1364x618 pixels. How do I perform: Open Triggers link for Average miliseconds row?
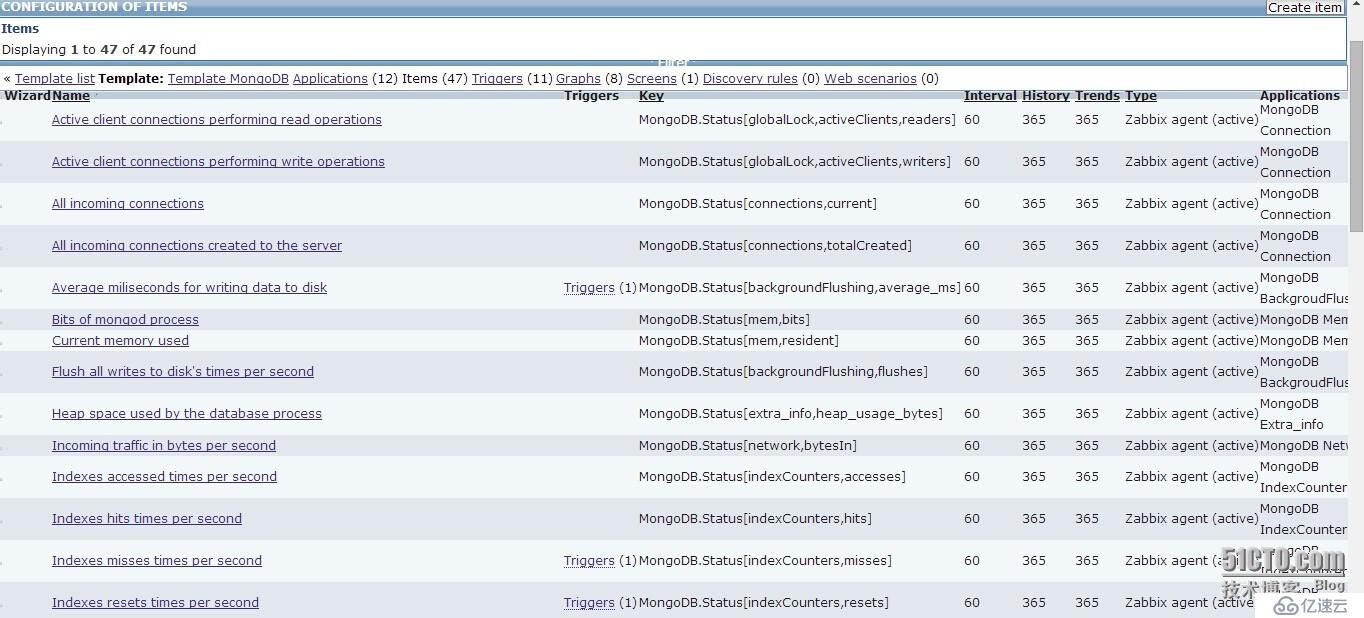[589, 287]
